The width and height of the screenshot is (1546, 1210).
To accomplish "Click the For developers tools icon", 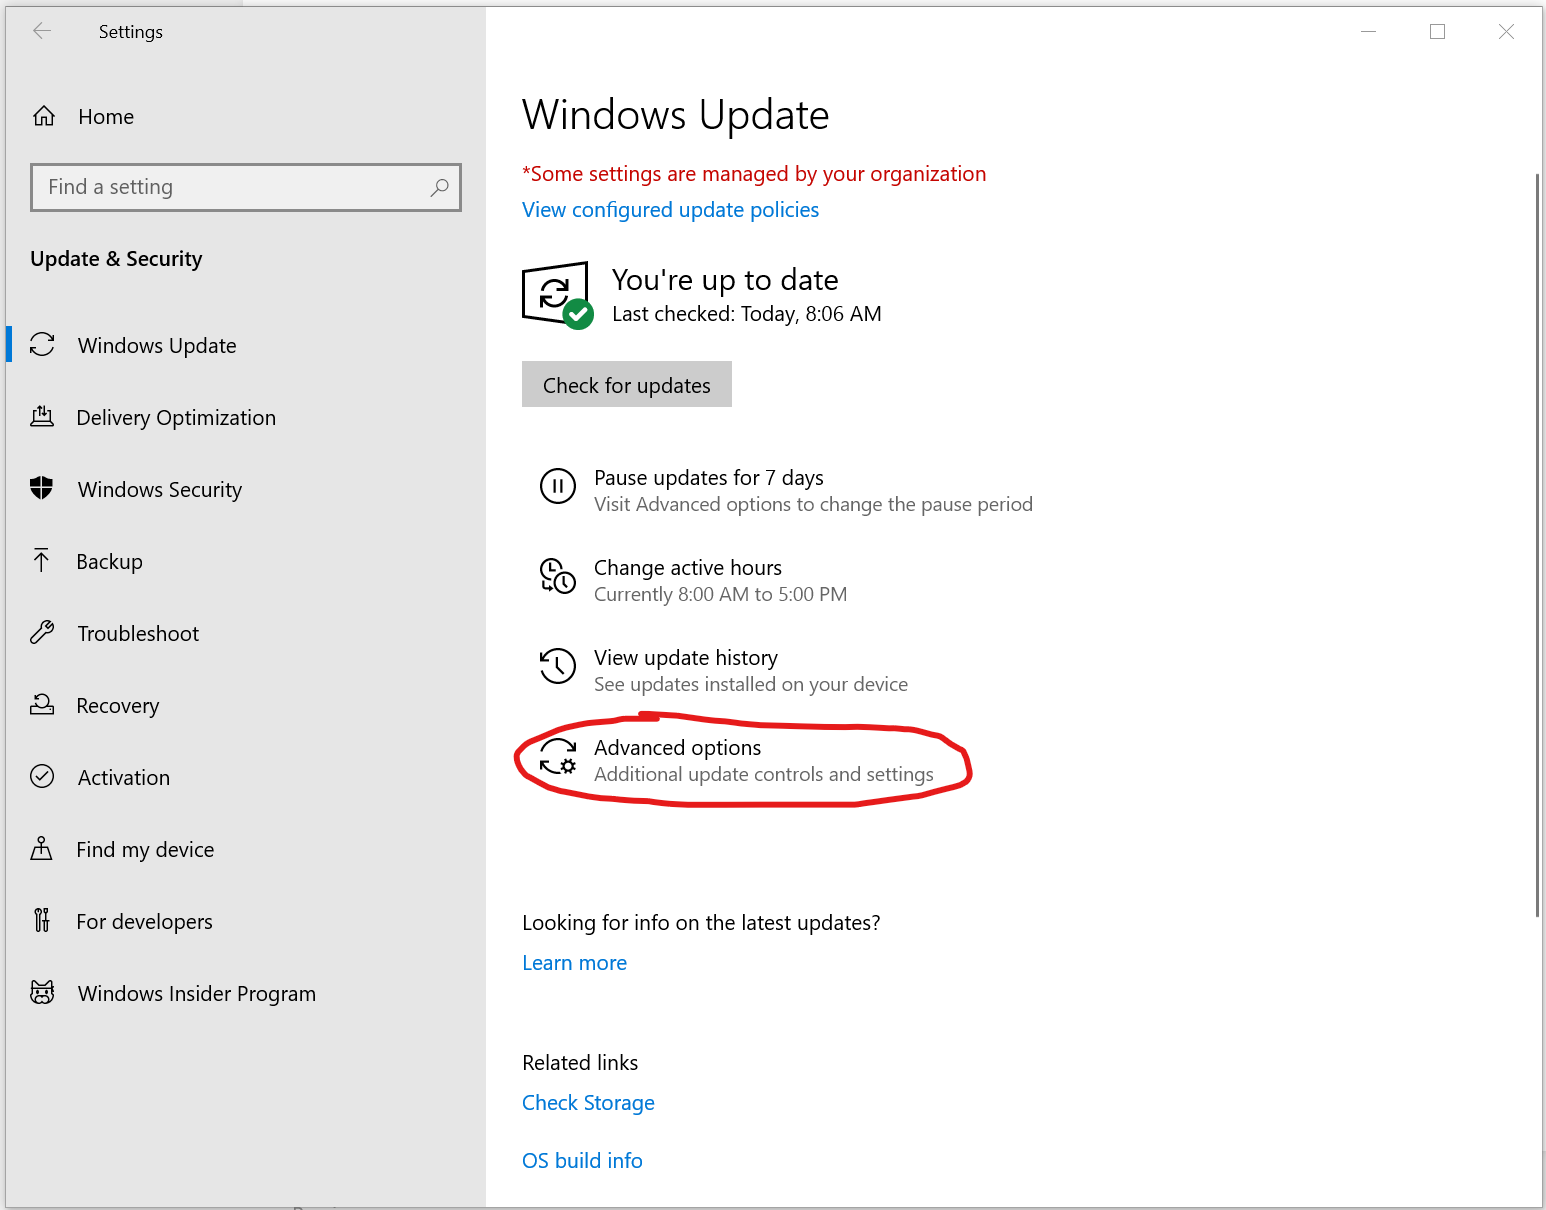I will click(x=42, y=921).
